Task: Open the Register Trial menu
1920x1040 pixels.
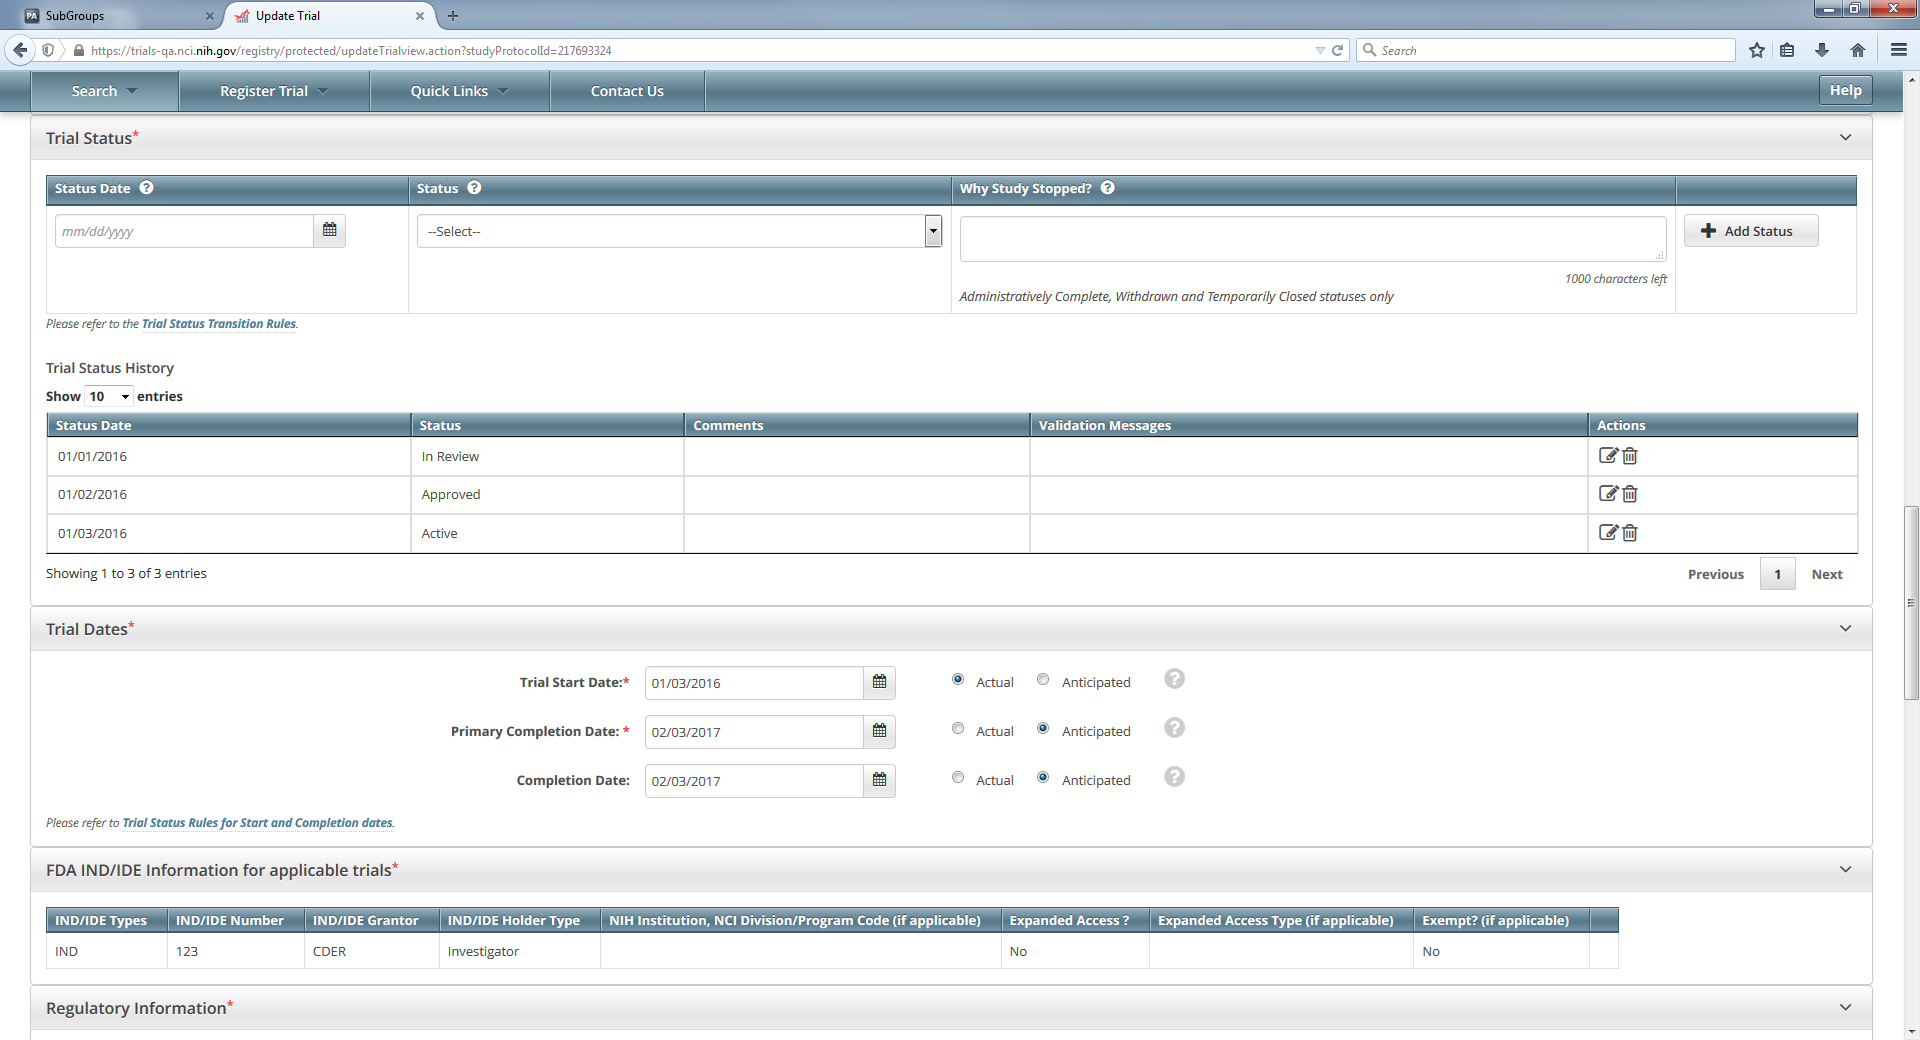Action: (273, 91)
